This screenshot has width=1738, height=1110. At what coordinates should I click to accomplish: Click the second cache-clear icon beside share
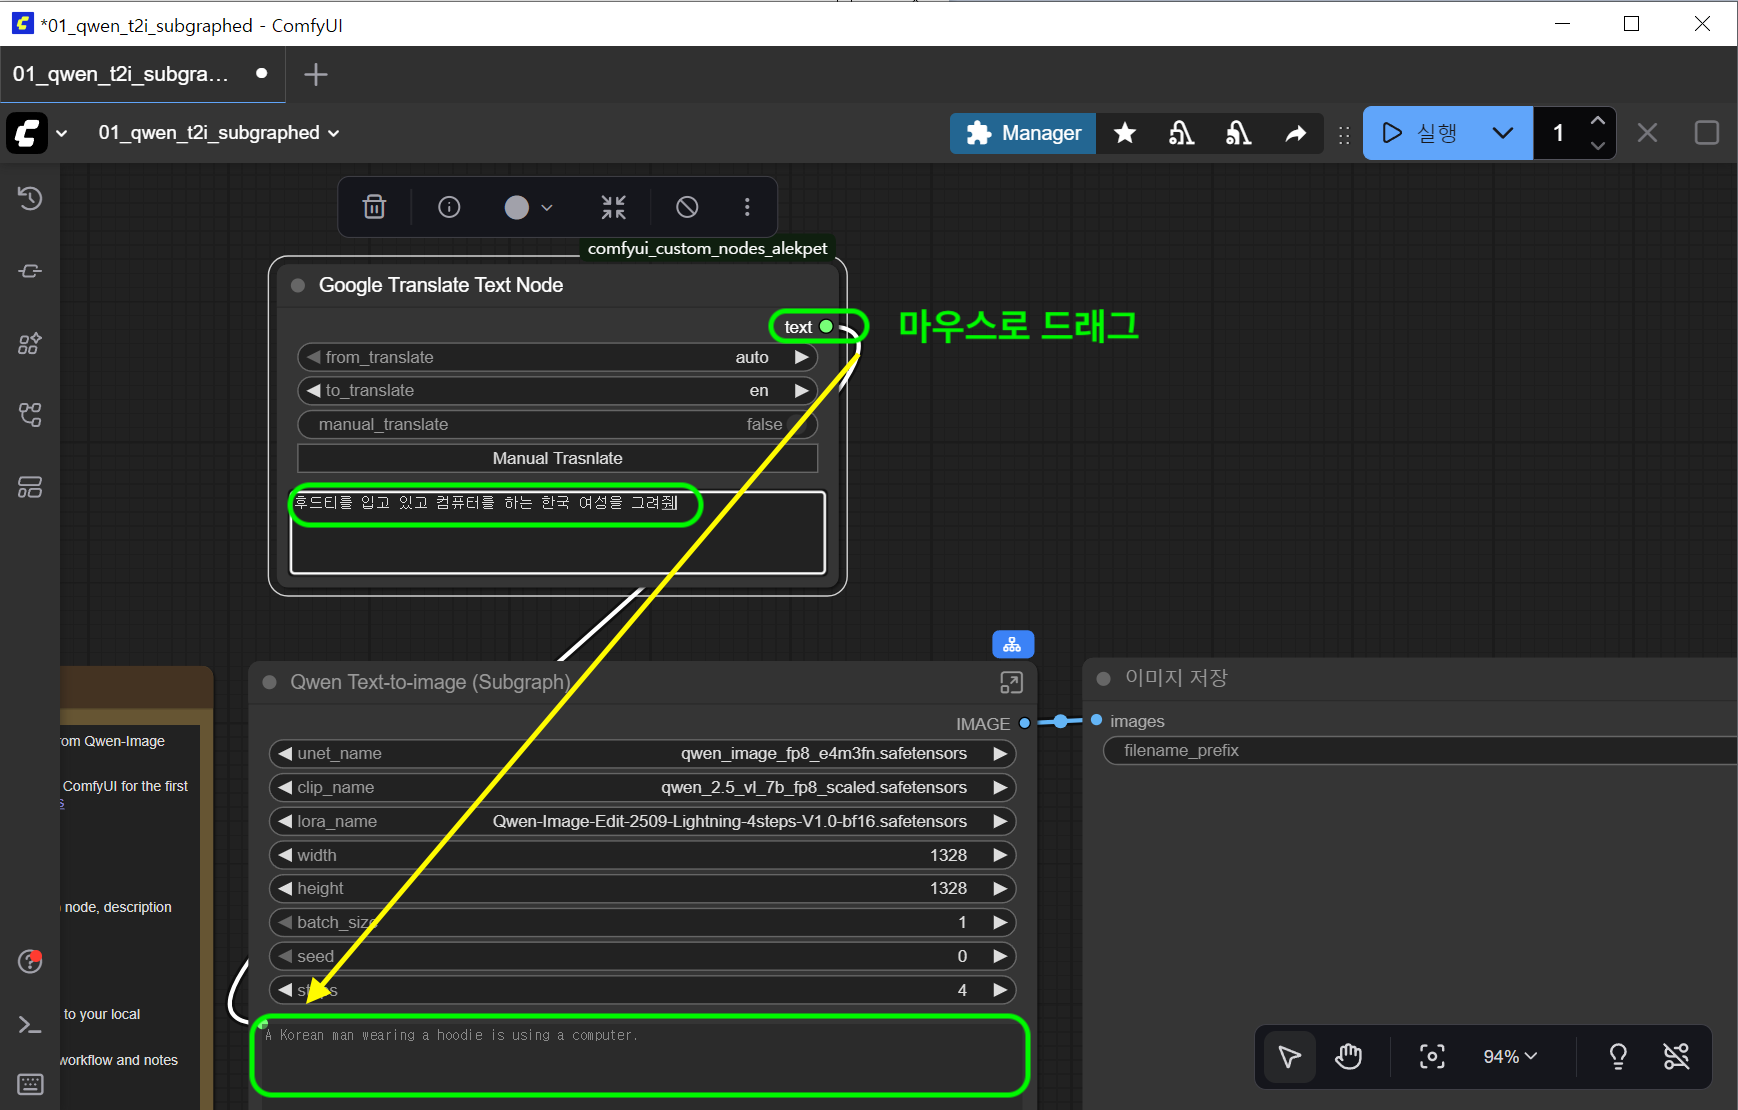[1238, 133]
